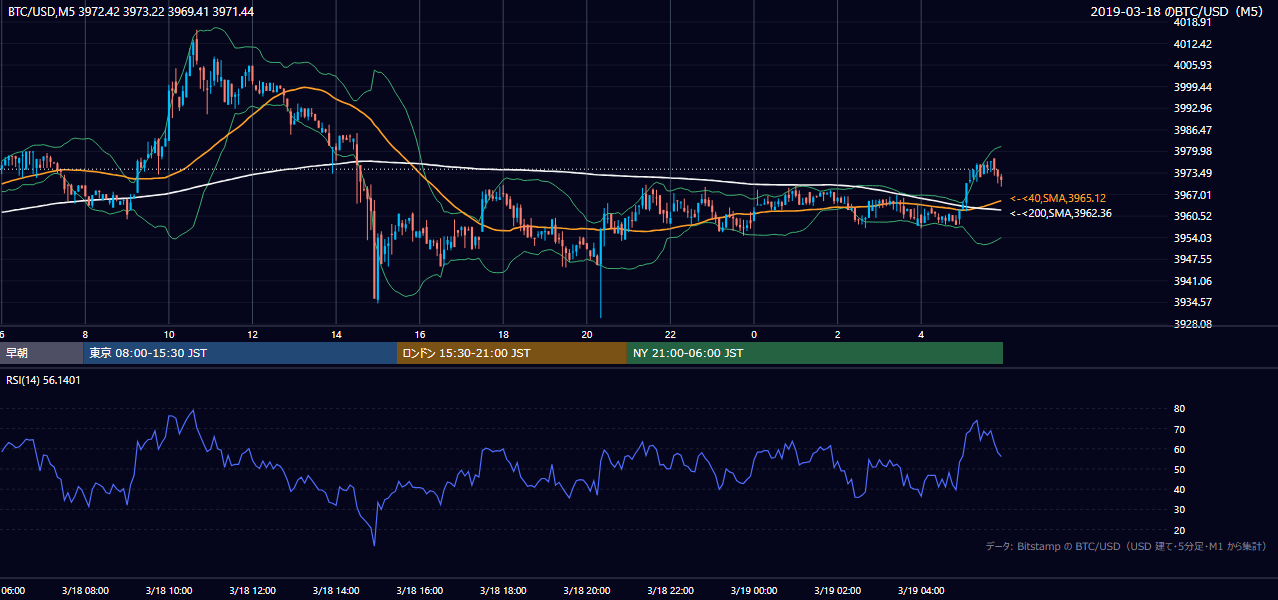Click the 3/18 08:00 date label
The height and width of the screenshot is (600, 1278).
coord(85,591)
